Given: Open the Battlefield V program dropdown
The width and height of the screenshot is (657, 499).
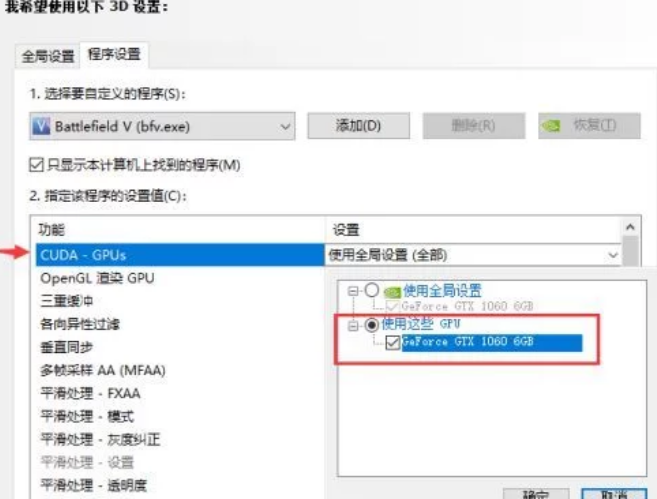Looking at the screenshot, I should pyautogui.click(x=162, y=126).
